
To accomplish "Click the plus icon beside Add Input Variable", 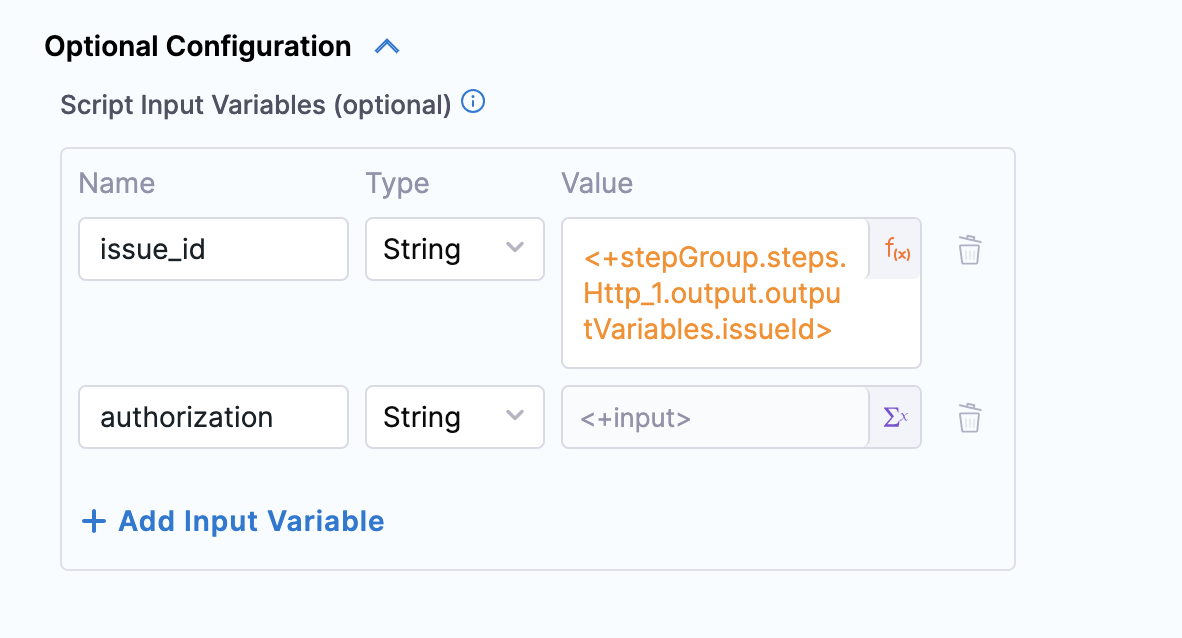I will tap(93, 521).
